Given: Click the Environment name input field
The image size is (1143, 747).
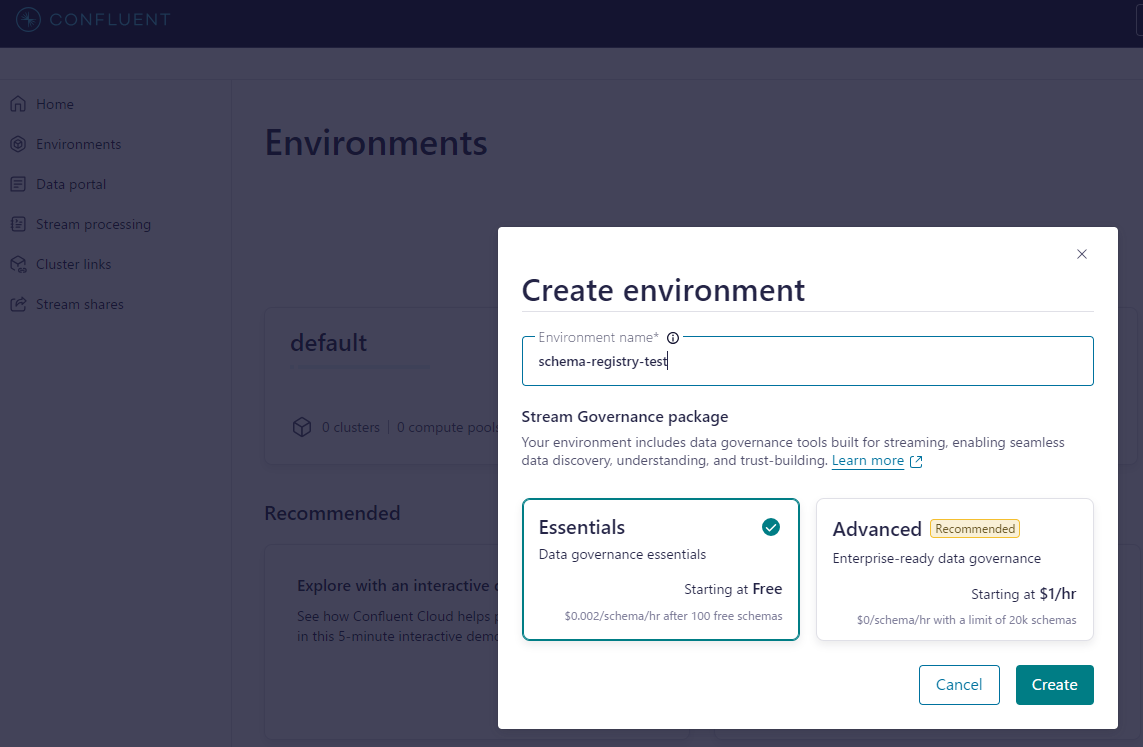Looking at the screenshot, I should (x=808, y=361).
